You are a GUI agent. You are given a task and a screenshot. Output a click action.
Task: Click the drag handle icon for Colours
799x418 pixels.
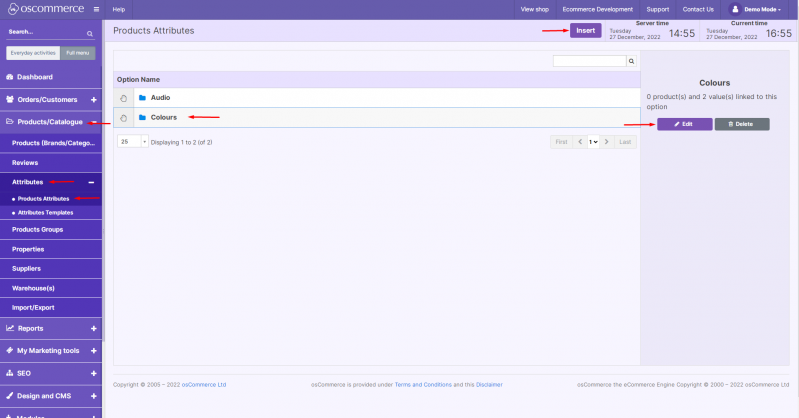coord(123,118)
